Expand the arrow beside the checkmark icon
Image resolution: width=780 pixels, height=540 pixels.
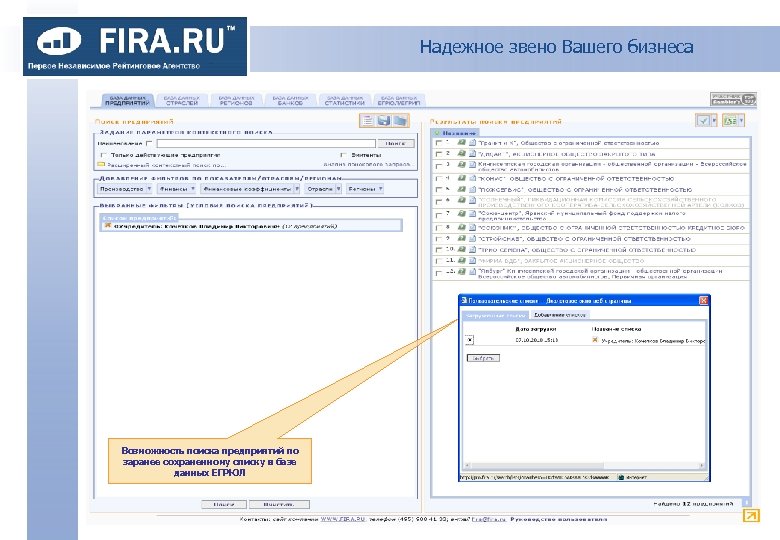click(x=714, y=120)
